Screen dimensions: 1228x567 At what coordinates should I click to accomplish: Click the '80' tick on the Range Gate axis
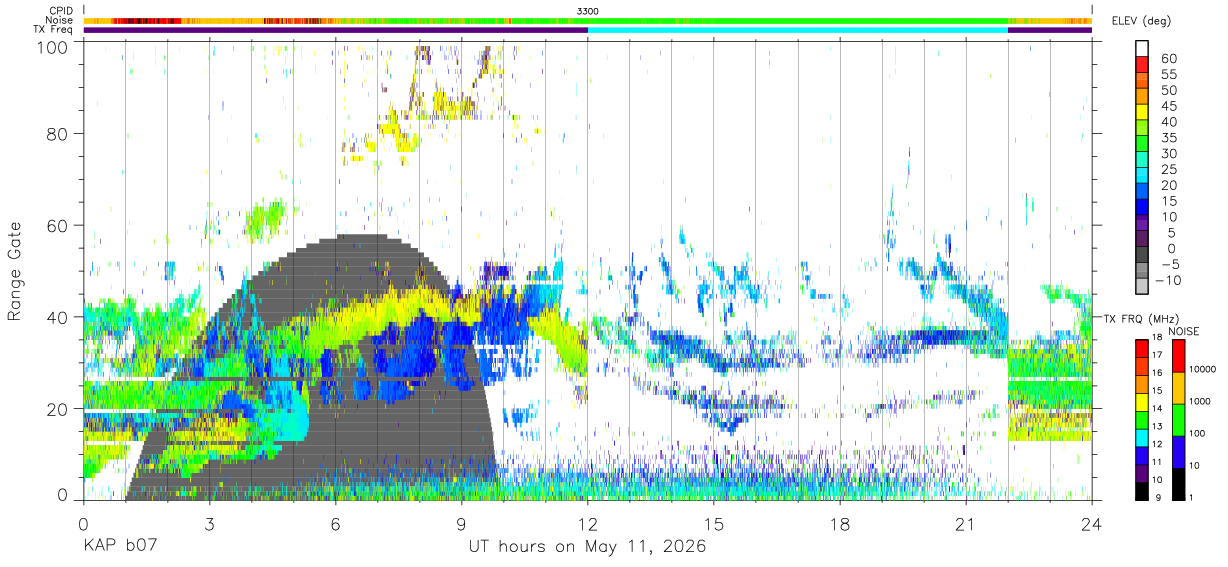(57, 133)
